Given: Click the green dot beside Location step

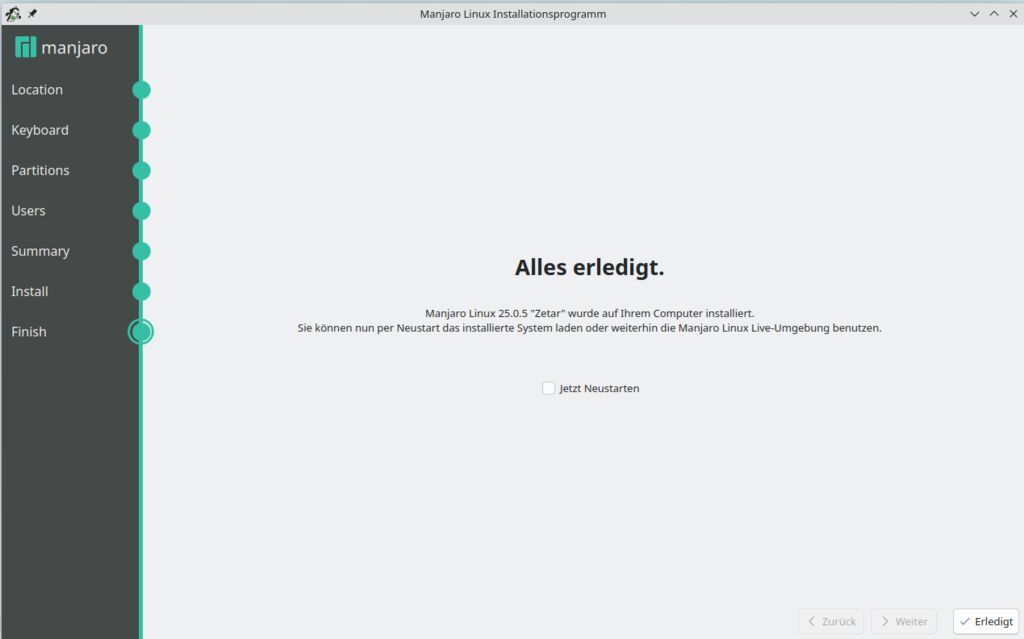Looking at the screenshot, I should pos(141,90).
